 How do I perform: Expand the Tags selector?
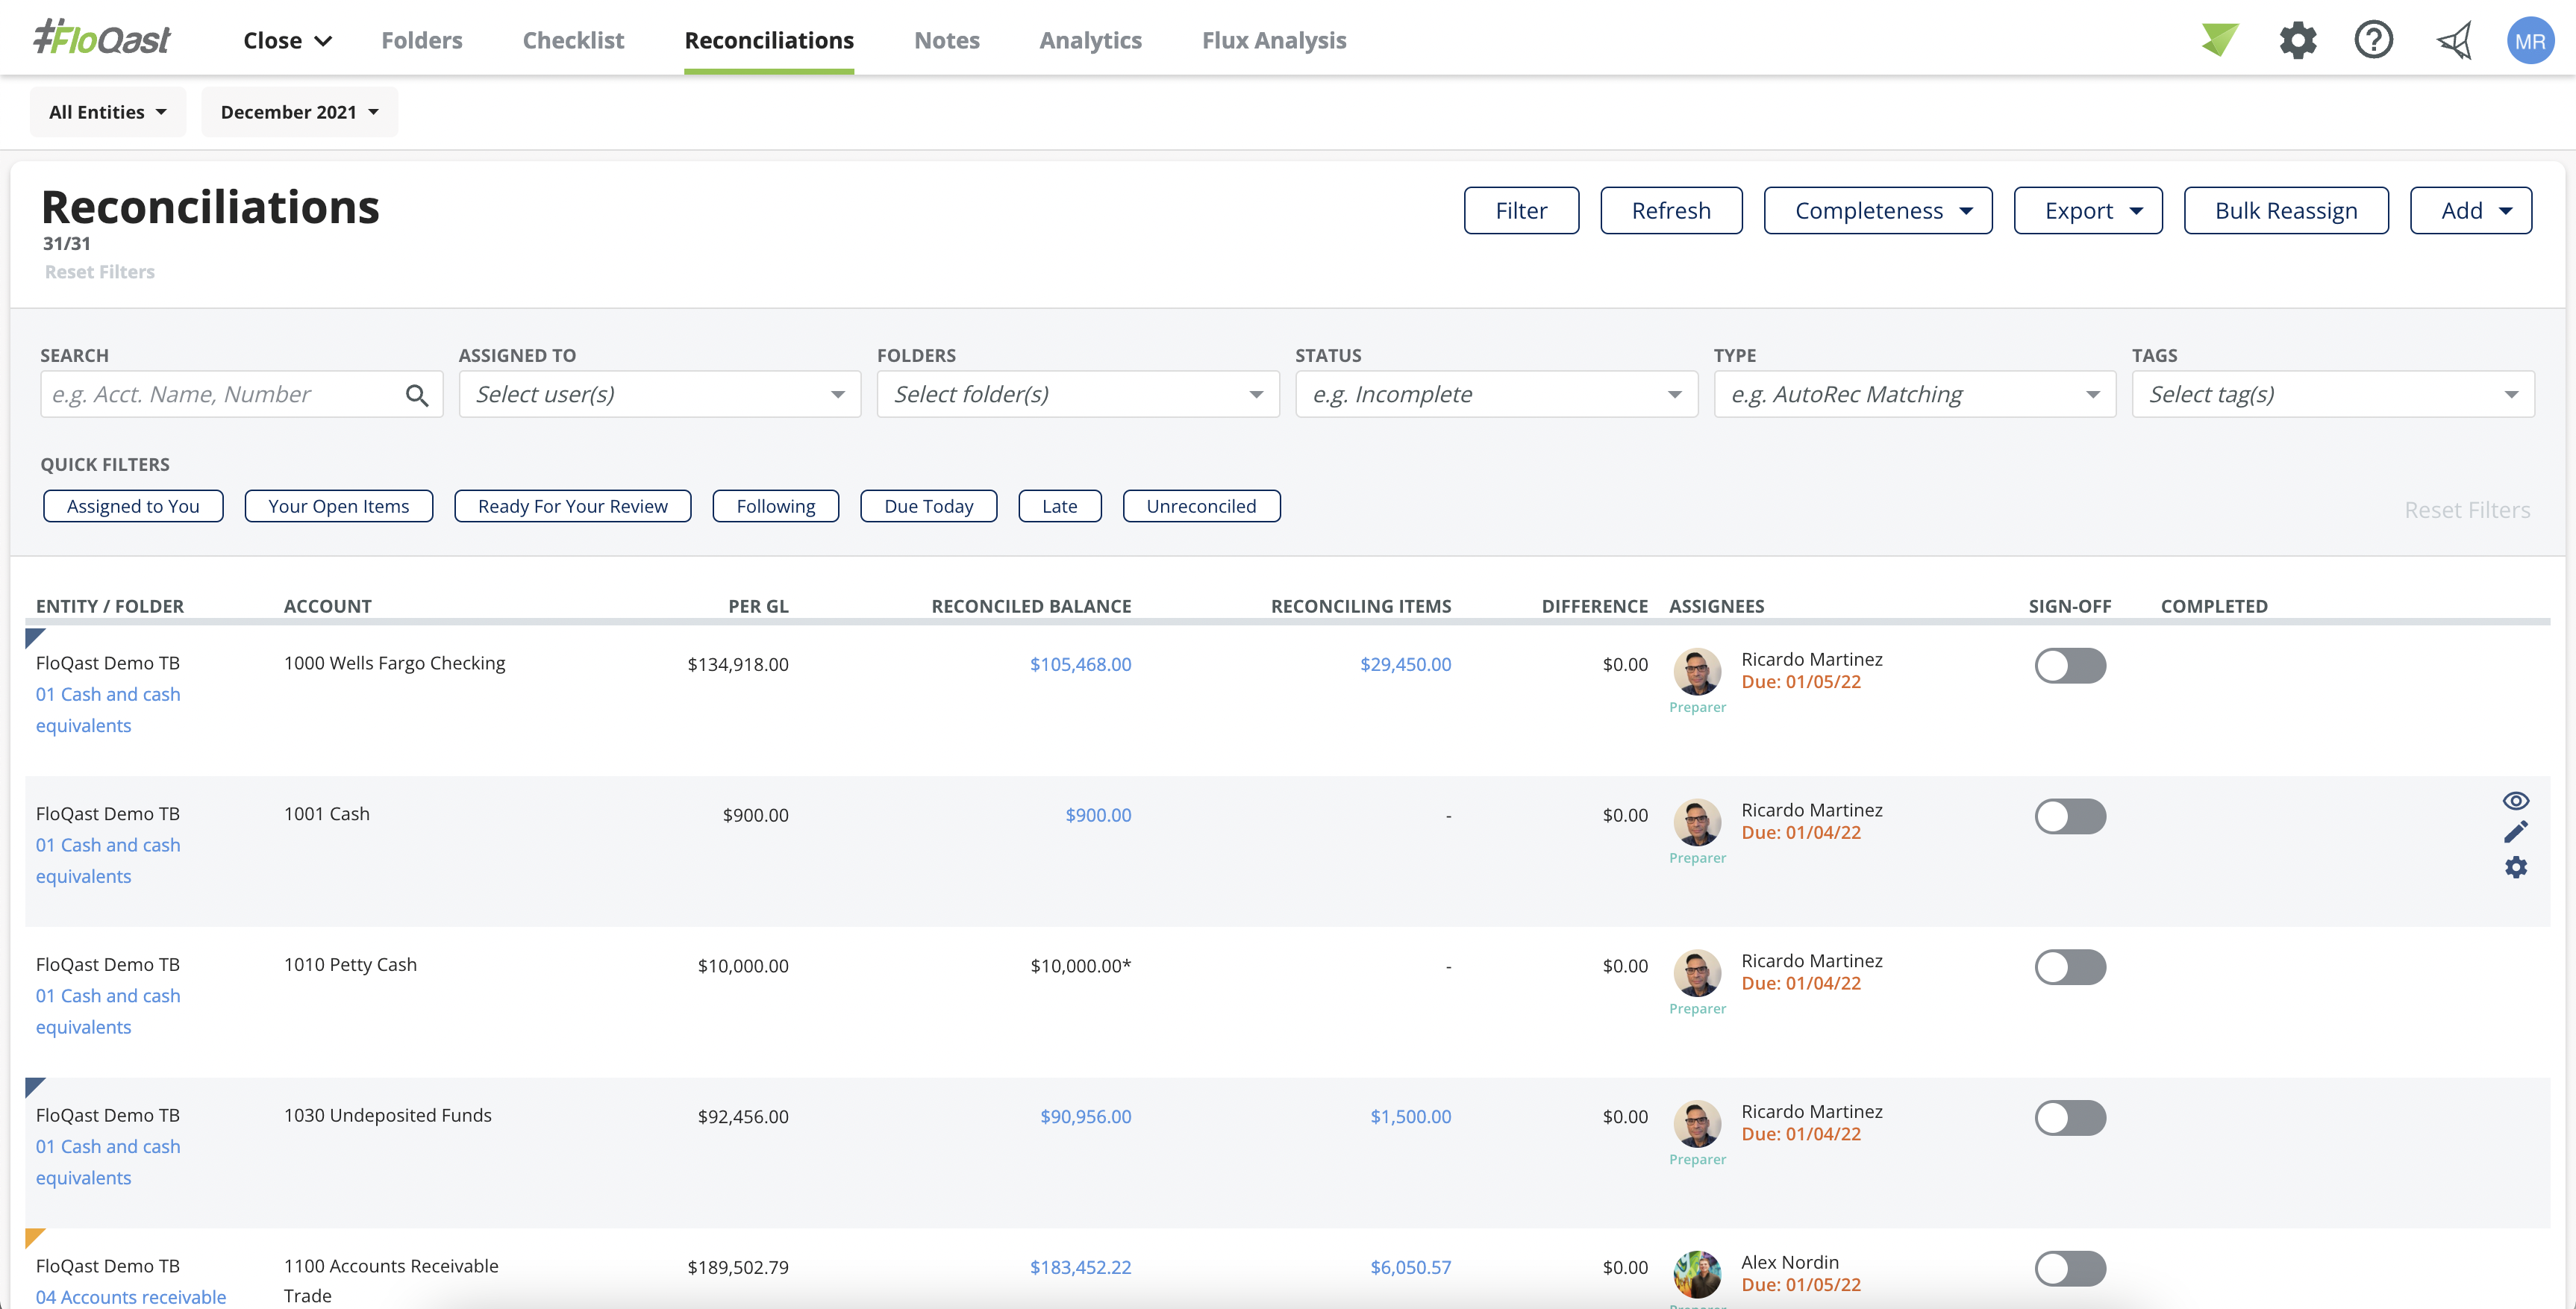click(2333, 394)
